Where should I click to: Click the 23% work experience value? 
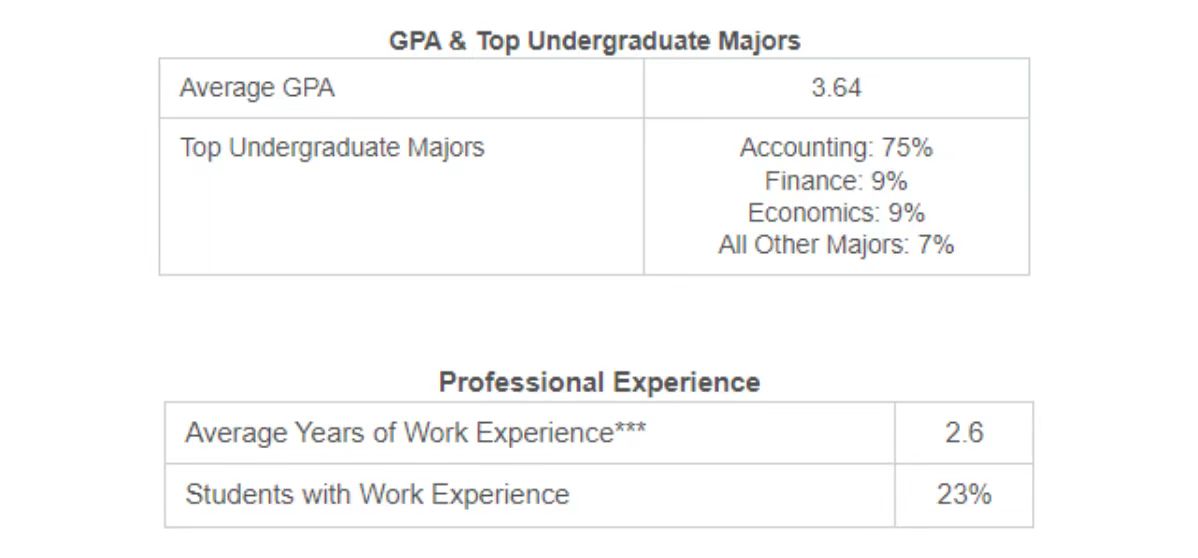tap(963, 494)
